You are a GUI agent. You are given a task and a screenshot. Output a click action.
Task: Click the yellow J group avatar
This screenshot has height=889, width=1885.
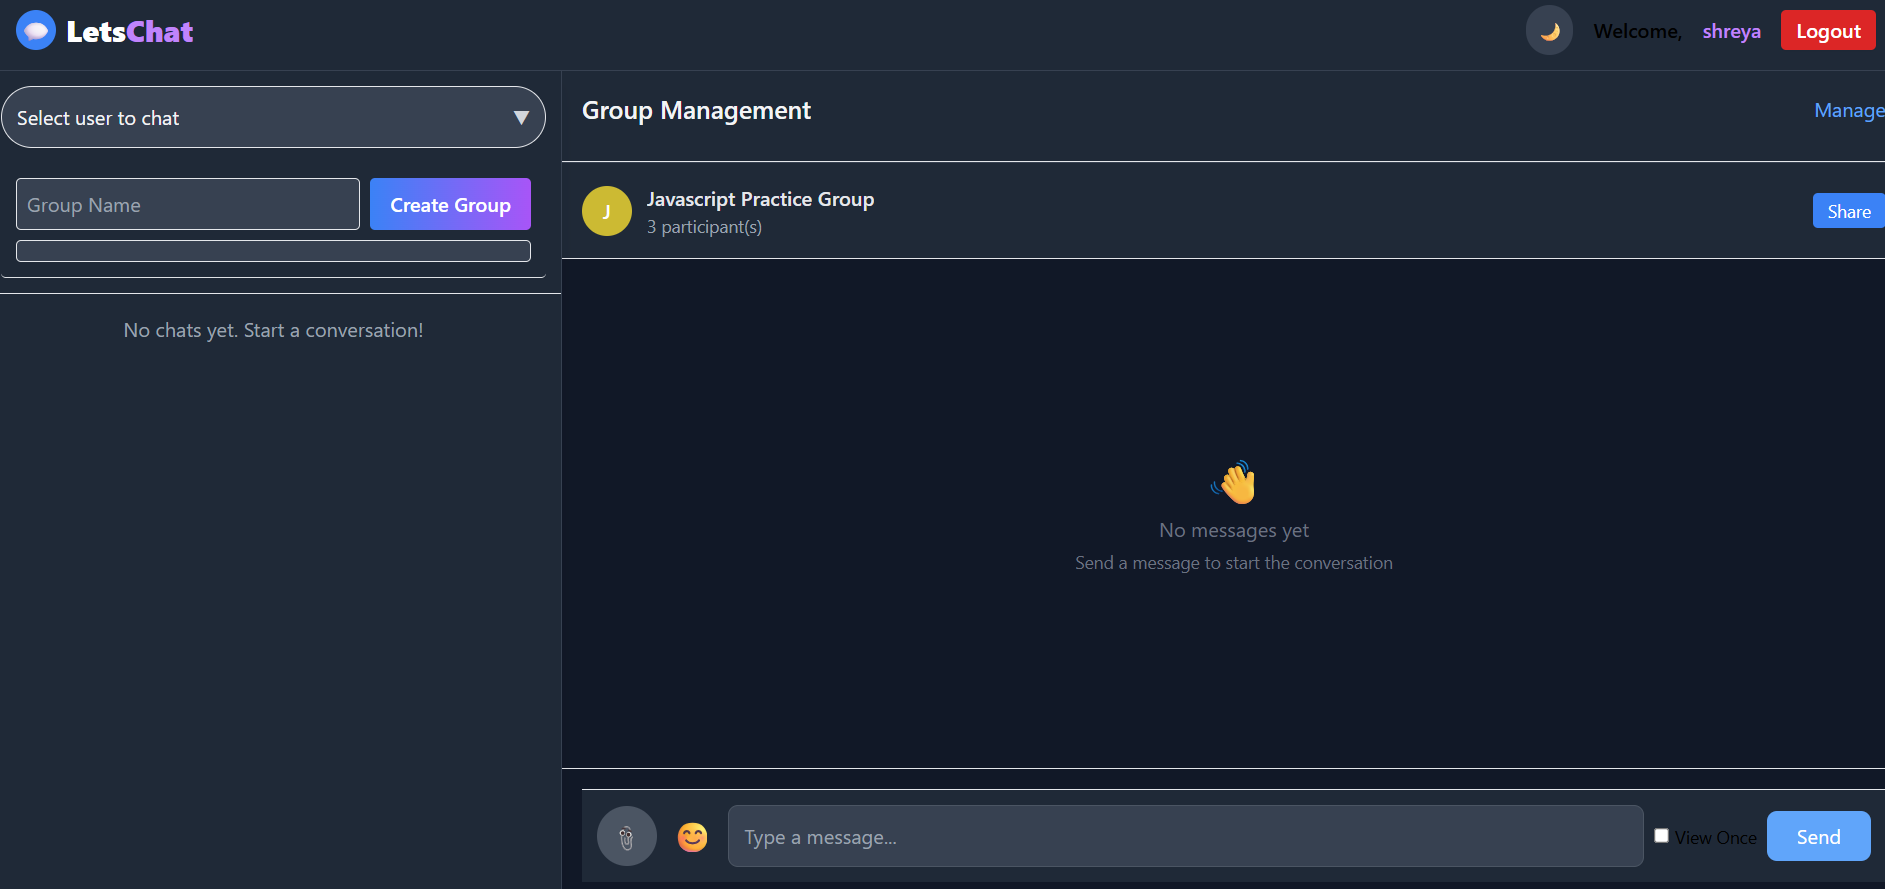point(607,211)
